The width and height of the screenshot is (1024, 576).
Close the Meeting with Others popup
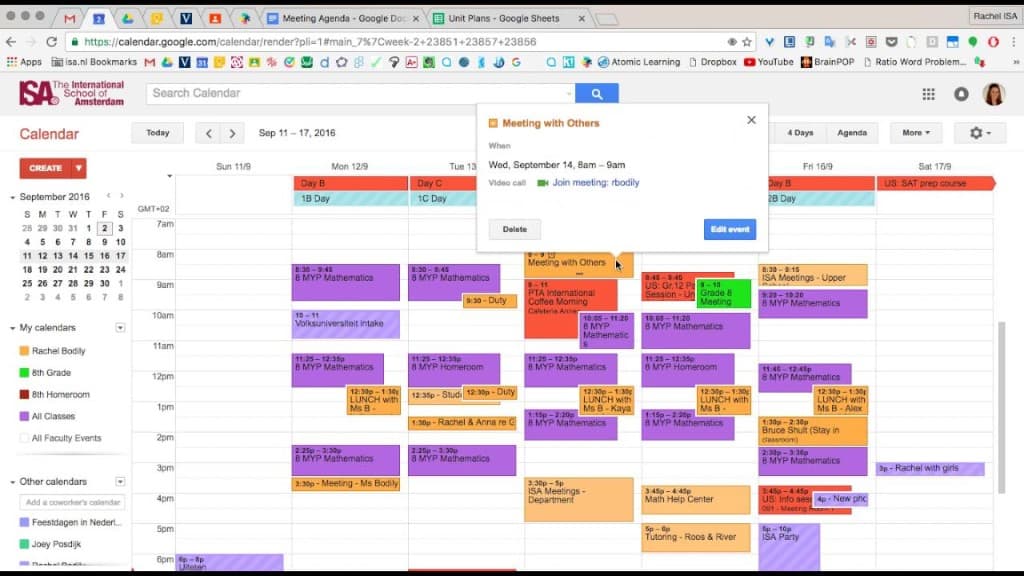click(751, 120)
